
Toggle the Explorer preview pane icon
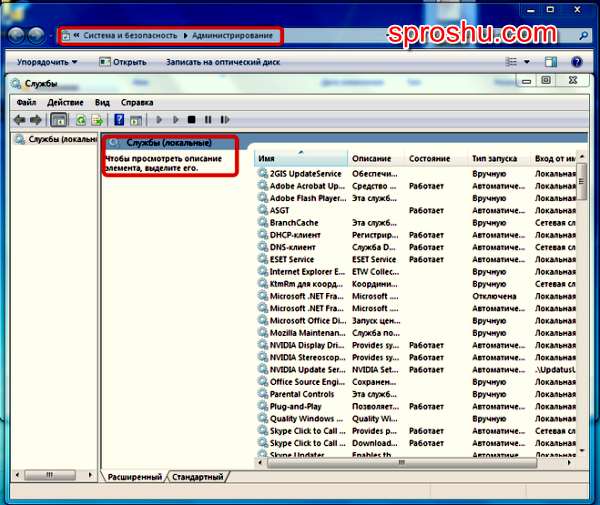551,62
